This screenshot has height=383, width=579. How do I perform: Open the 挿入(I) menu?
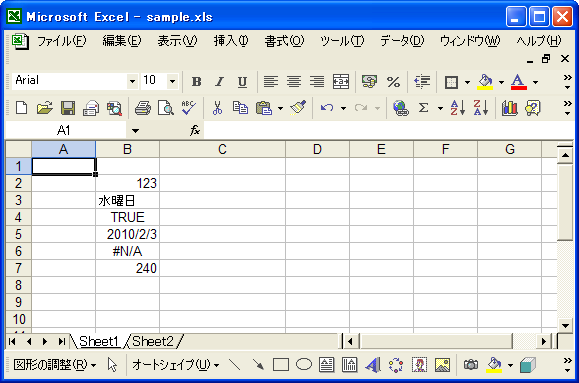tap(231, 41)
